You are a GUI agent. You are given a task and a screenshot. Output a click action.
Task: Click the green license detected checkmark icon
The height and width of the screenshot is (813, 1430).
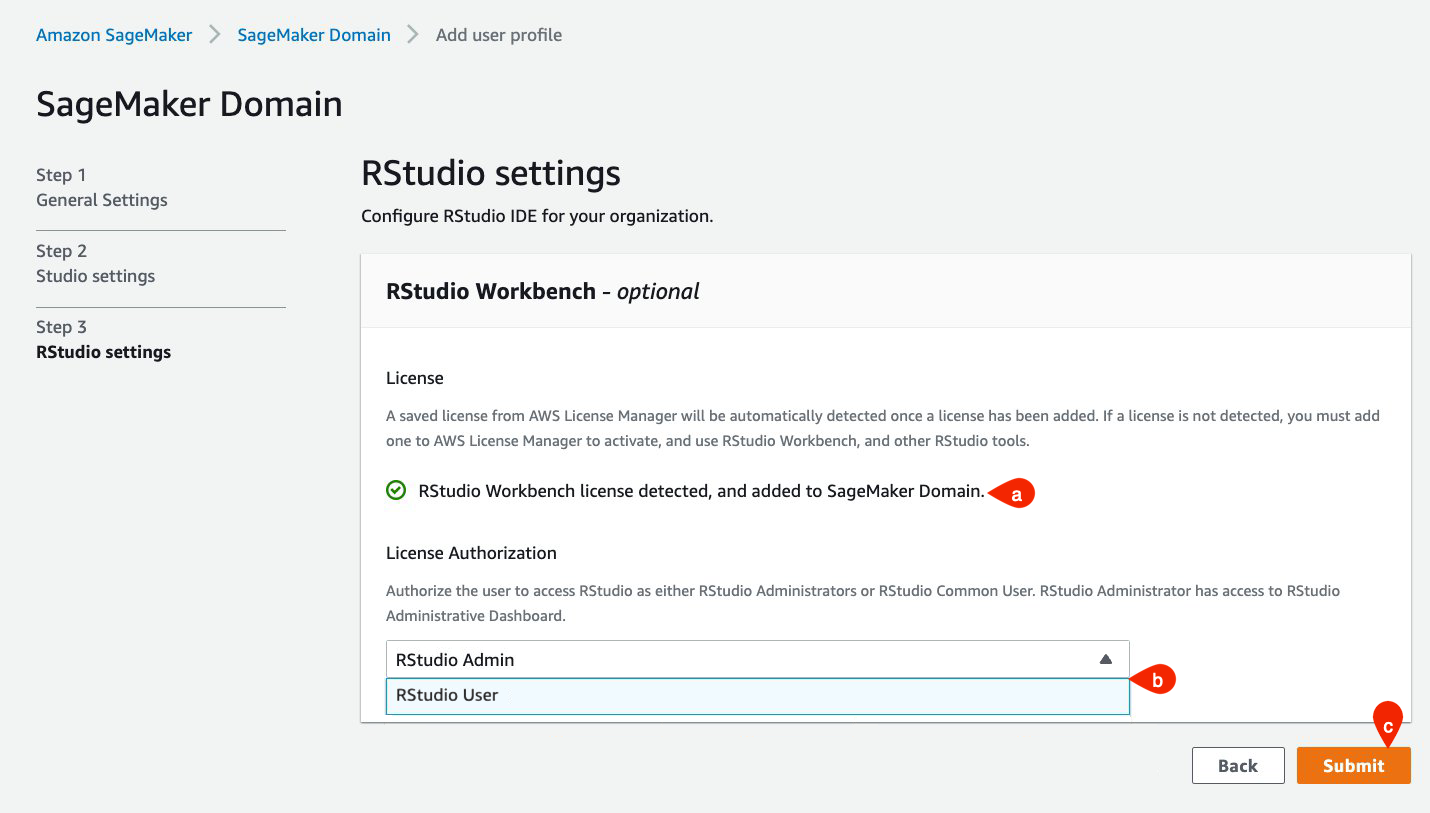click(396, 490)
